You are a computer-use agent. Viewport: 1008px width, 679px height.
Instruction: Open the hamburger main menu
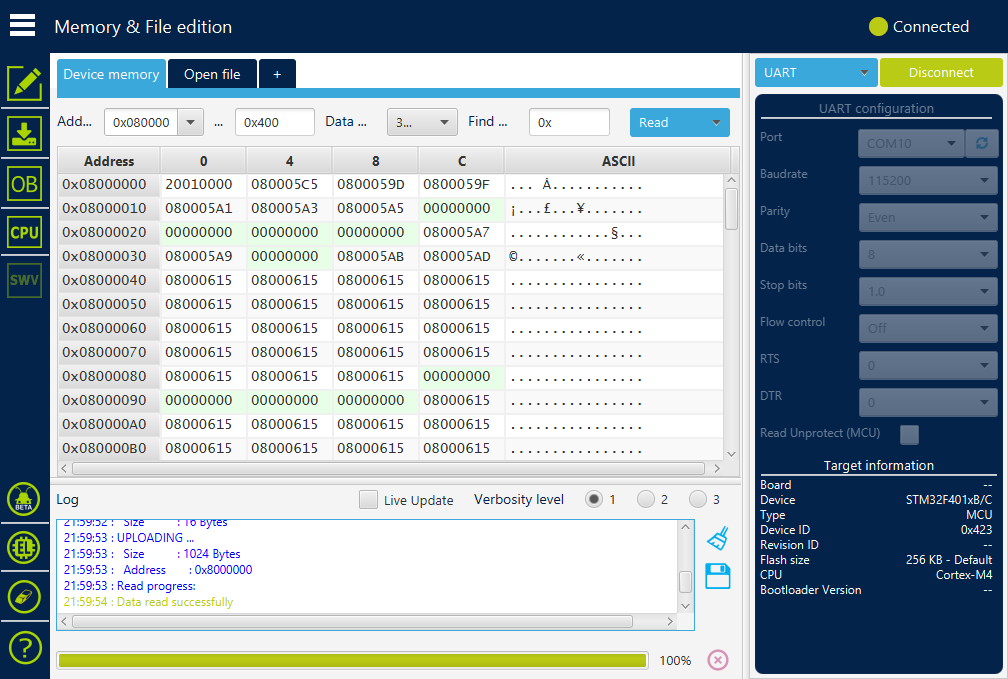[x=22, y=26]
